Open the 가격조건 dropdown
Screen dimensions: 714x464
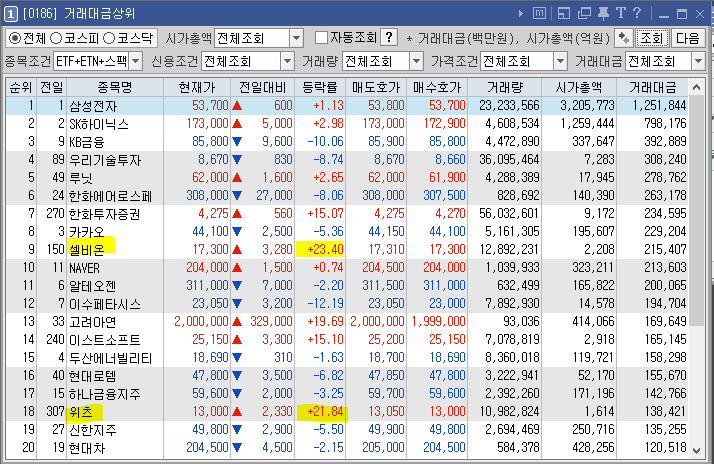click(561, 61)
